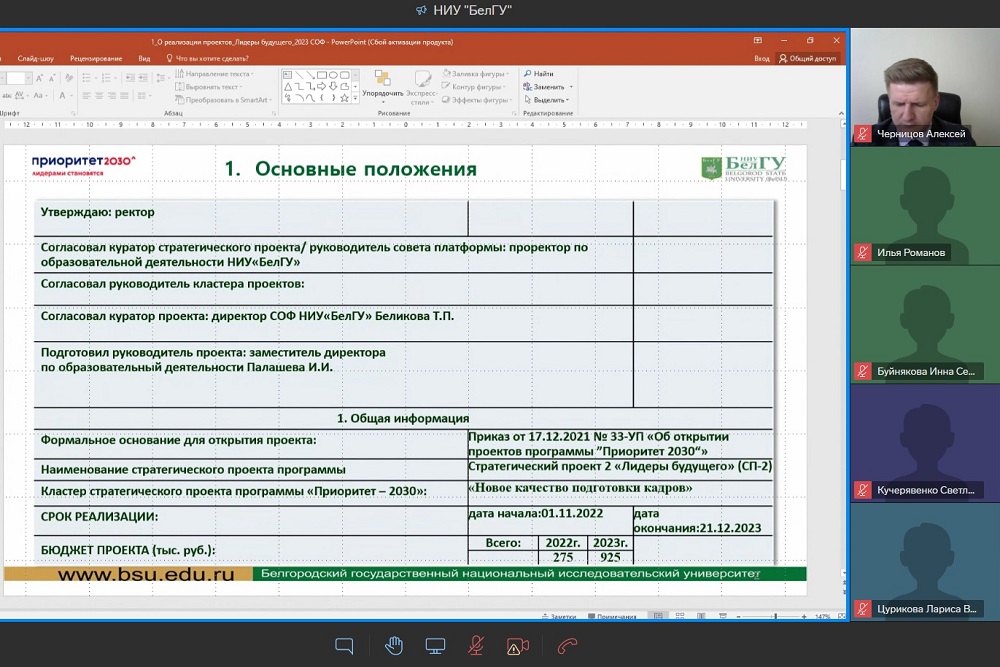This screenshot has width=1000, height=667.
Task: Increase font size in PowerPoint ribbon
Action: 40,78
